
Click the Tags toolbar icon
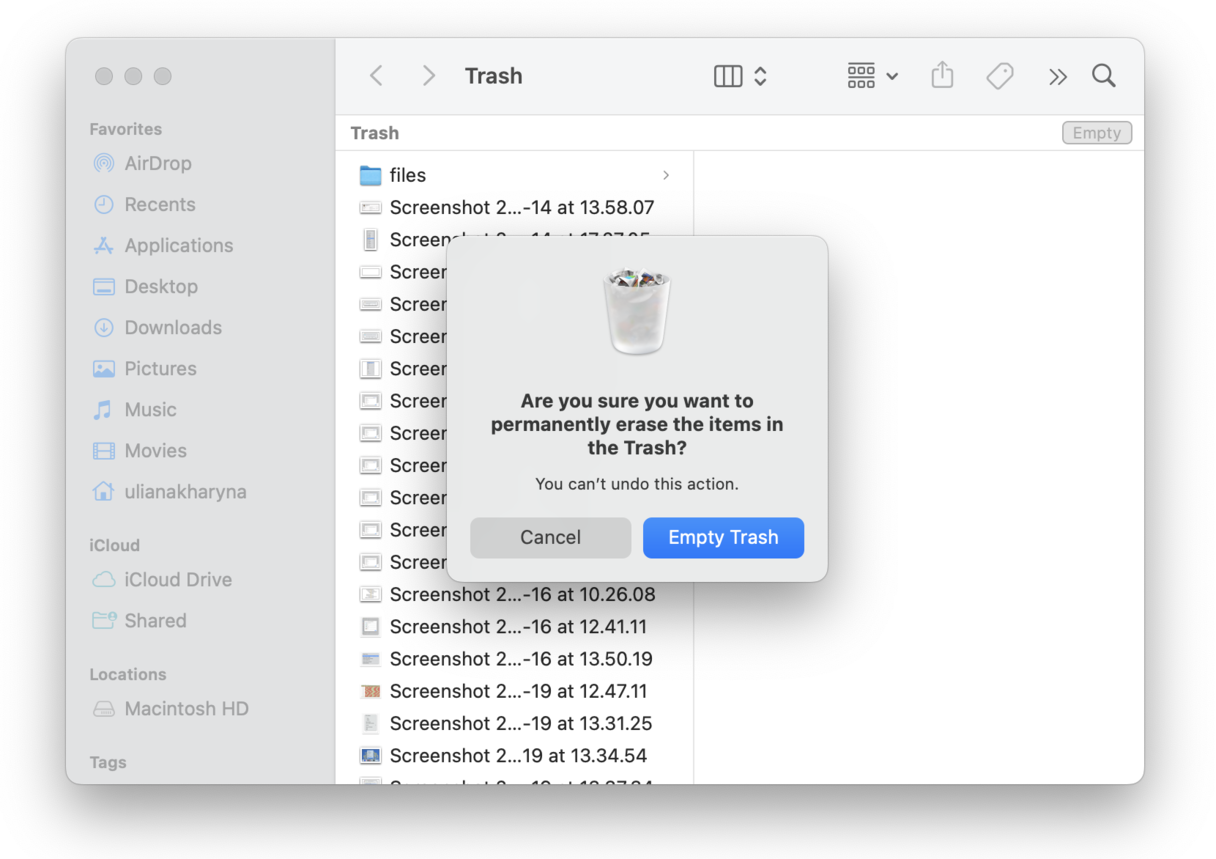click(x=1000, y=76)
